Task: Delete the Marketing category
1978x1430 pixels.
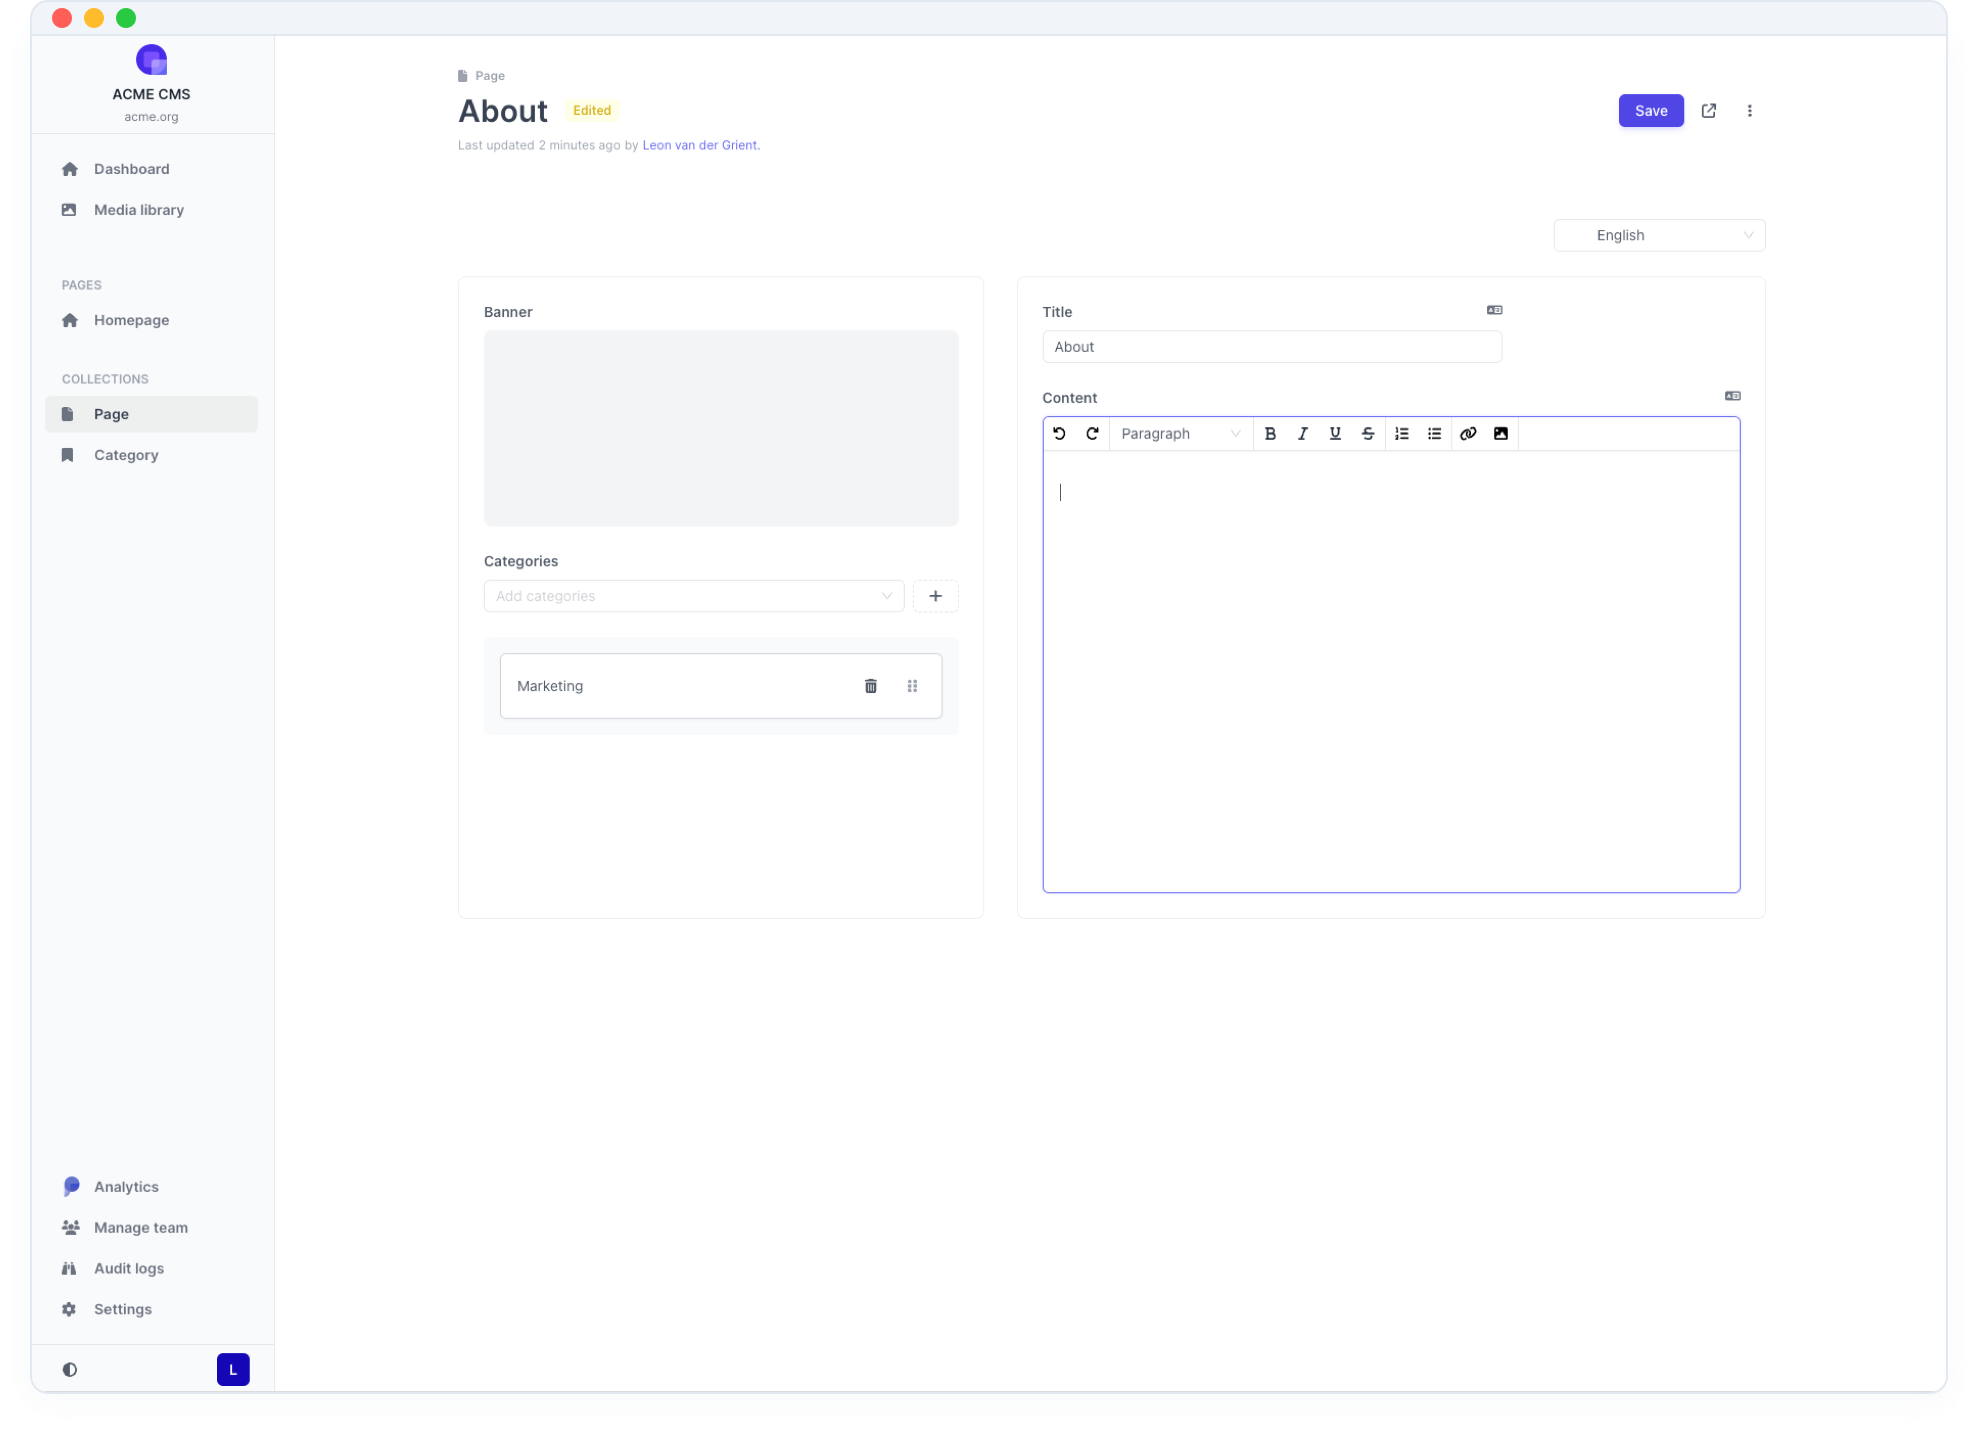Action: (870, 686)
